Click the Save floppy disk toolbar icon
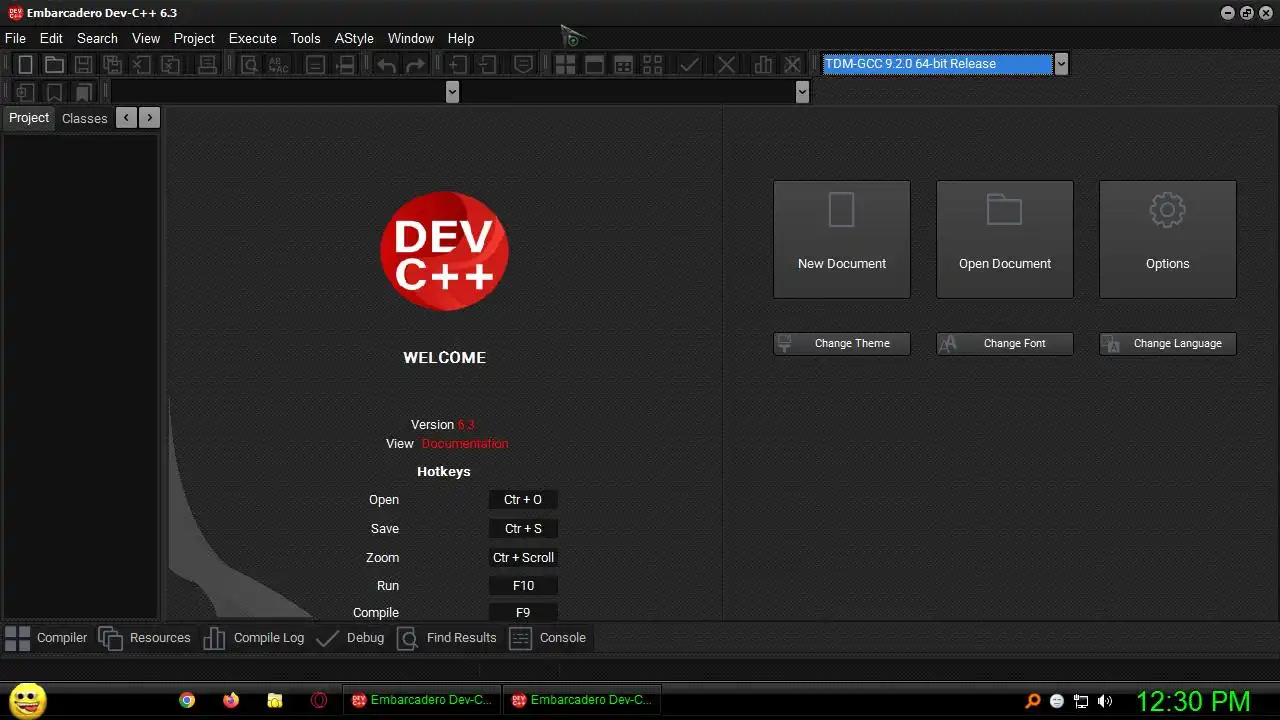1280x720 pixels. click(83, 64)
